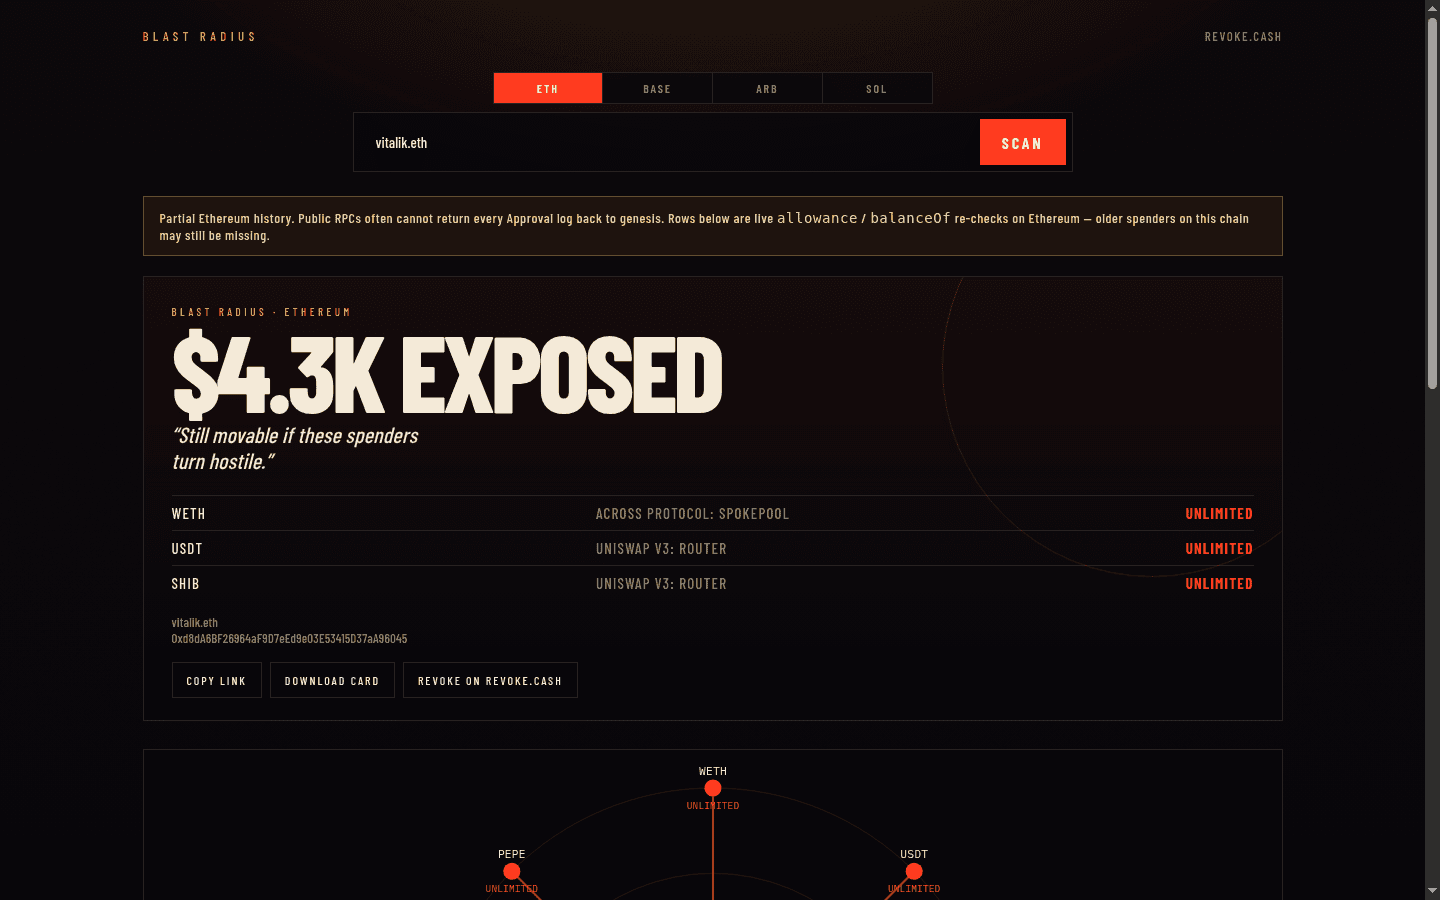Click UNLIMITED allowance on the SHIB row
The height and width of the screenshot is (900, 1440).
point(1219,584)
